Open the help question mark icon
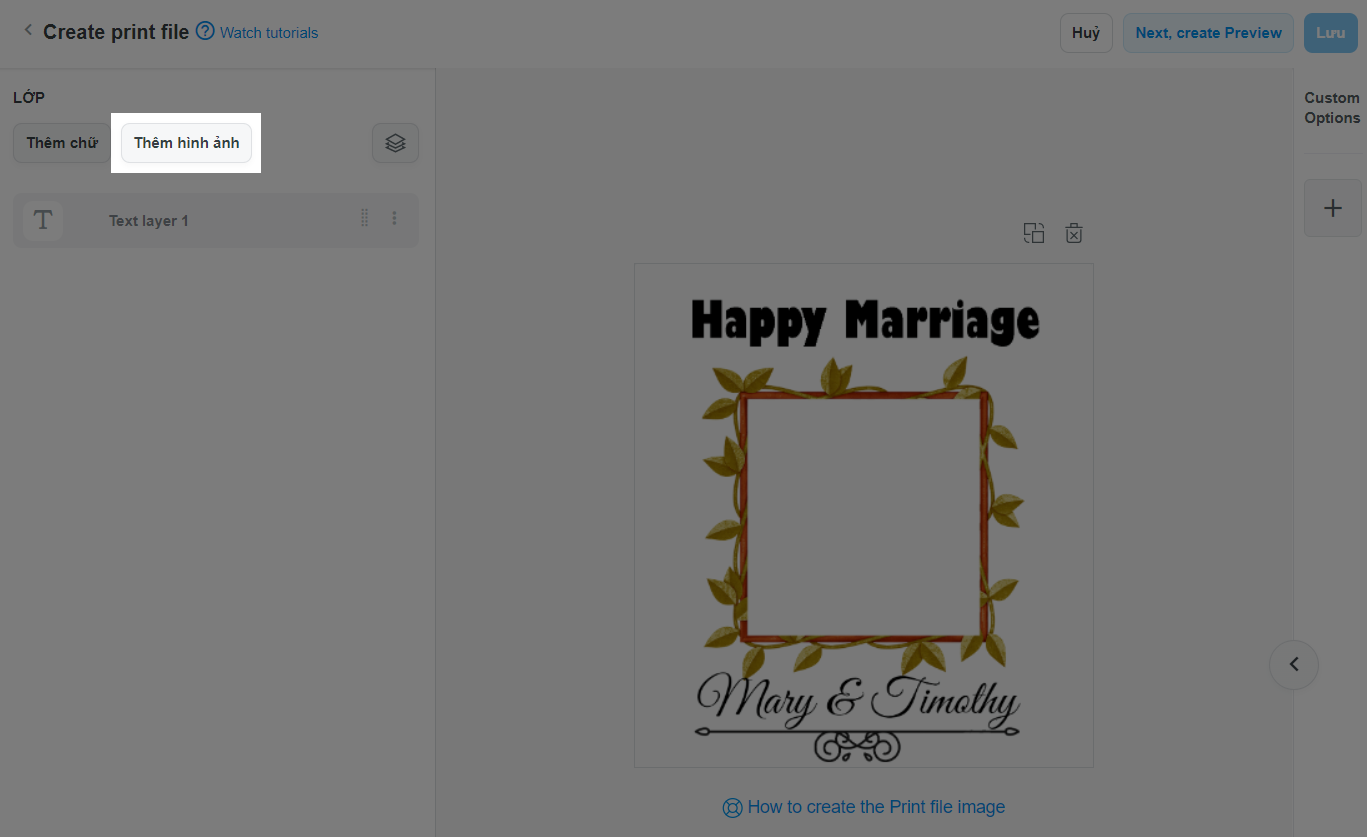Screen dimensions: 1367x837 [x=205, y=32]
